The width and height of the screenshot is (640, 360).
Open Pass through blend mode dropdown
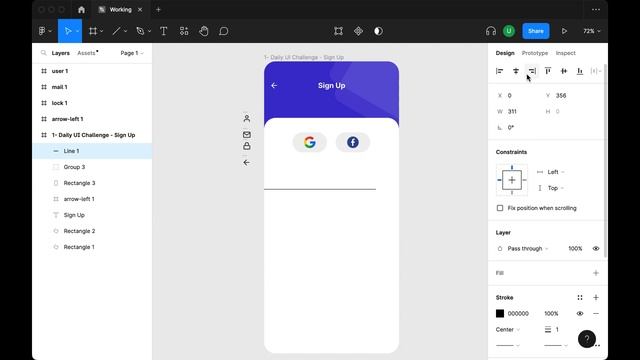click(528, 249)
